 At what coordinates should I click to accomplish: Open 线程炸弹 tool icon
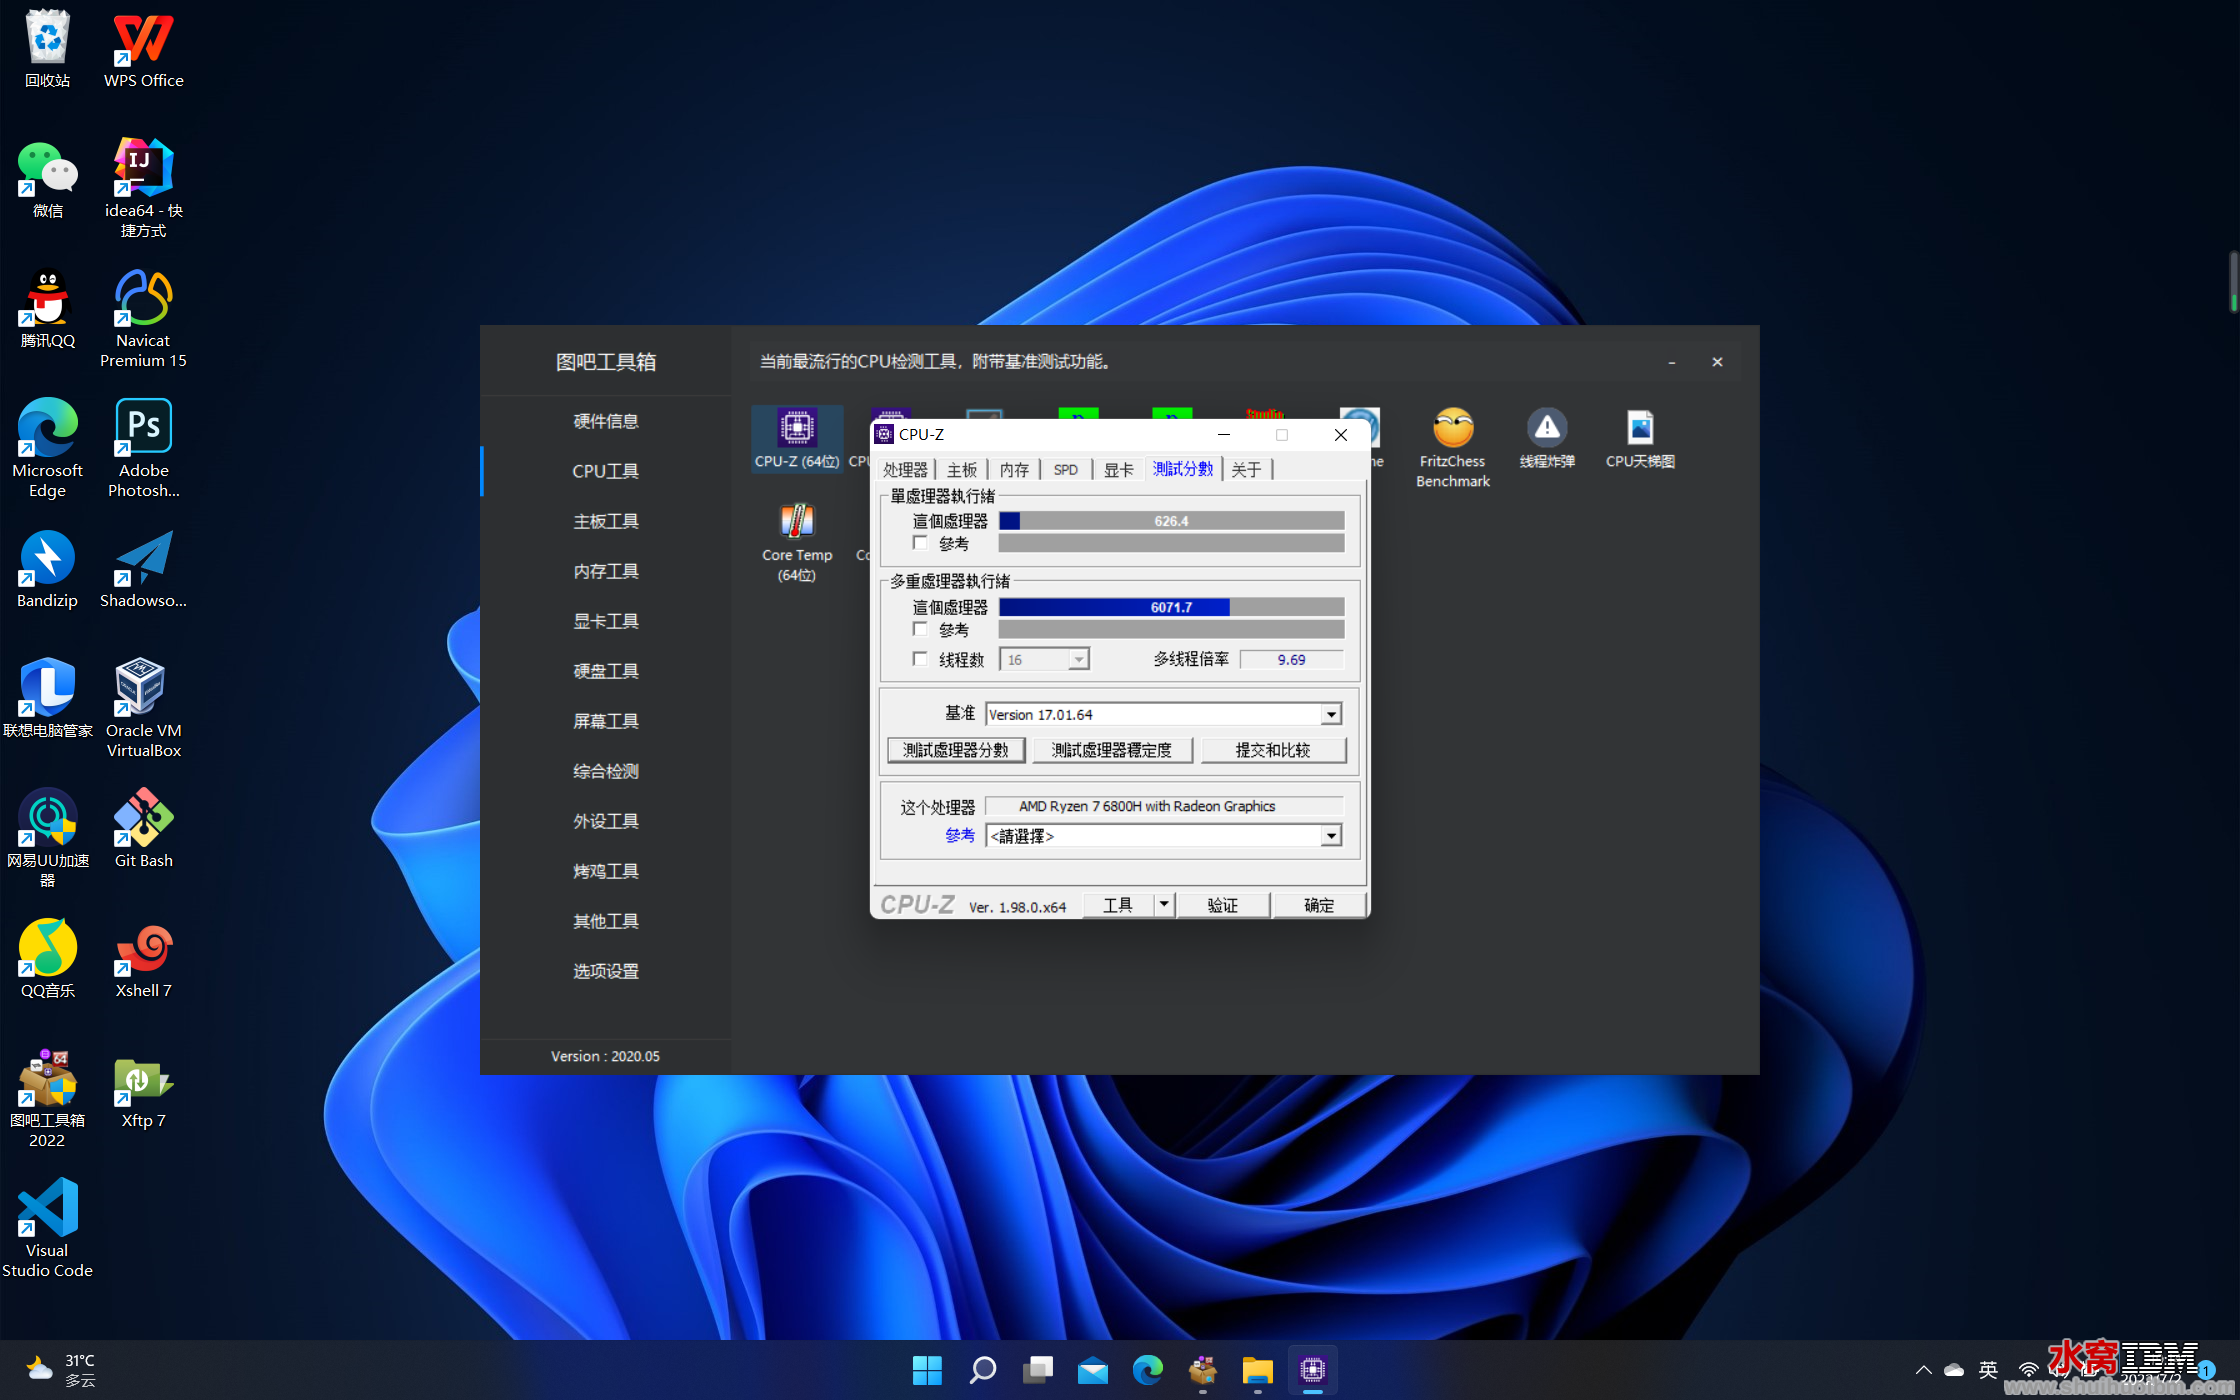[x=1547, y=438]
